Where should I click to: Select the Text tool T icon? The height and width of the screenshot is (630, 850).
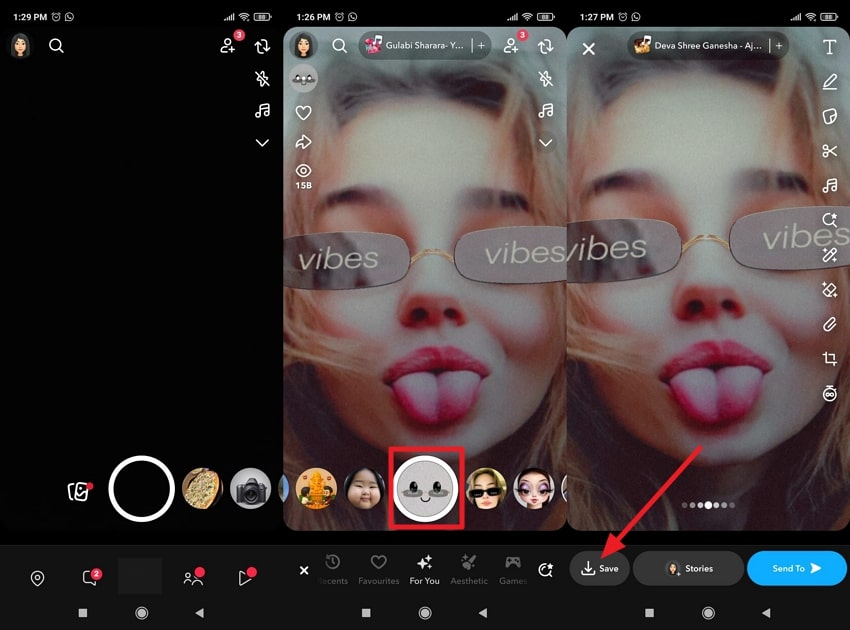point(829,47)
